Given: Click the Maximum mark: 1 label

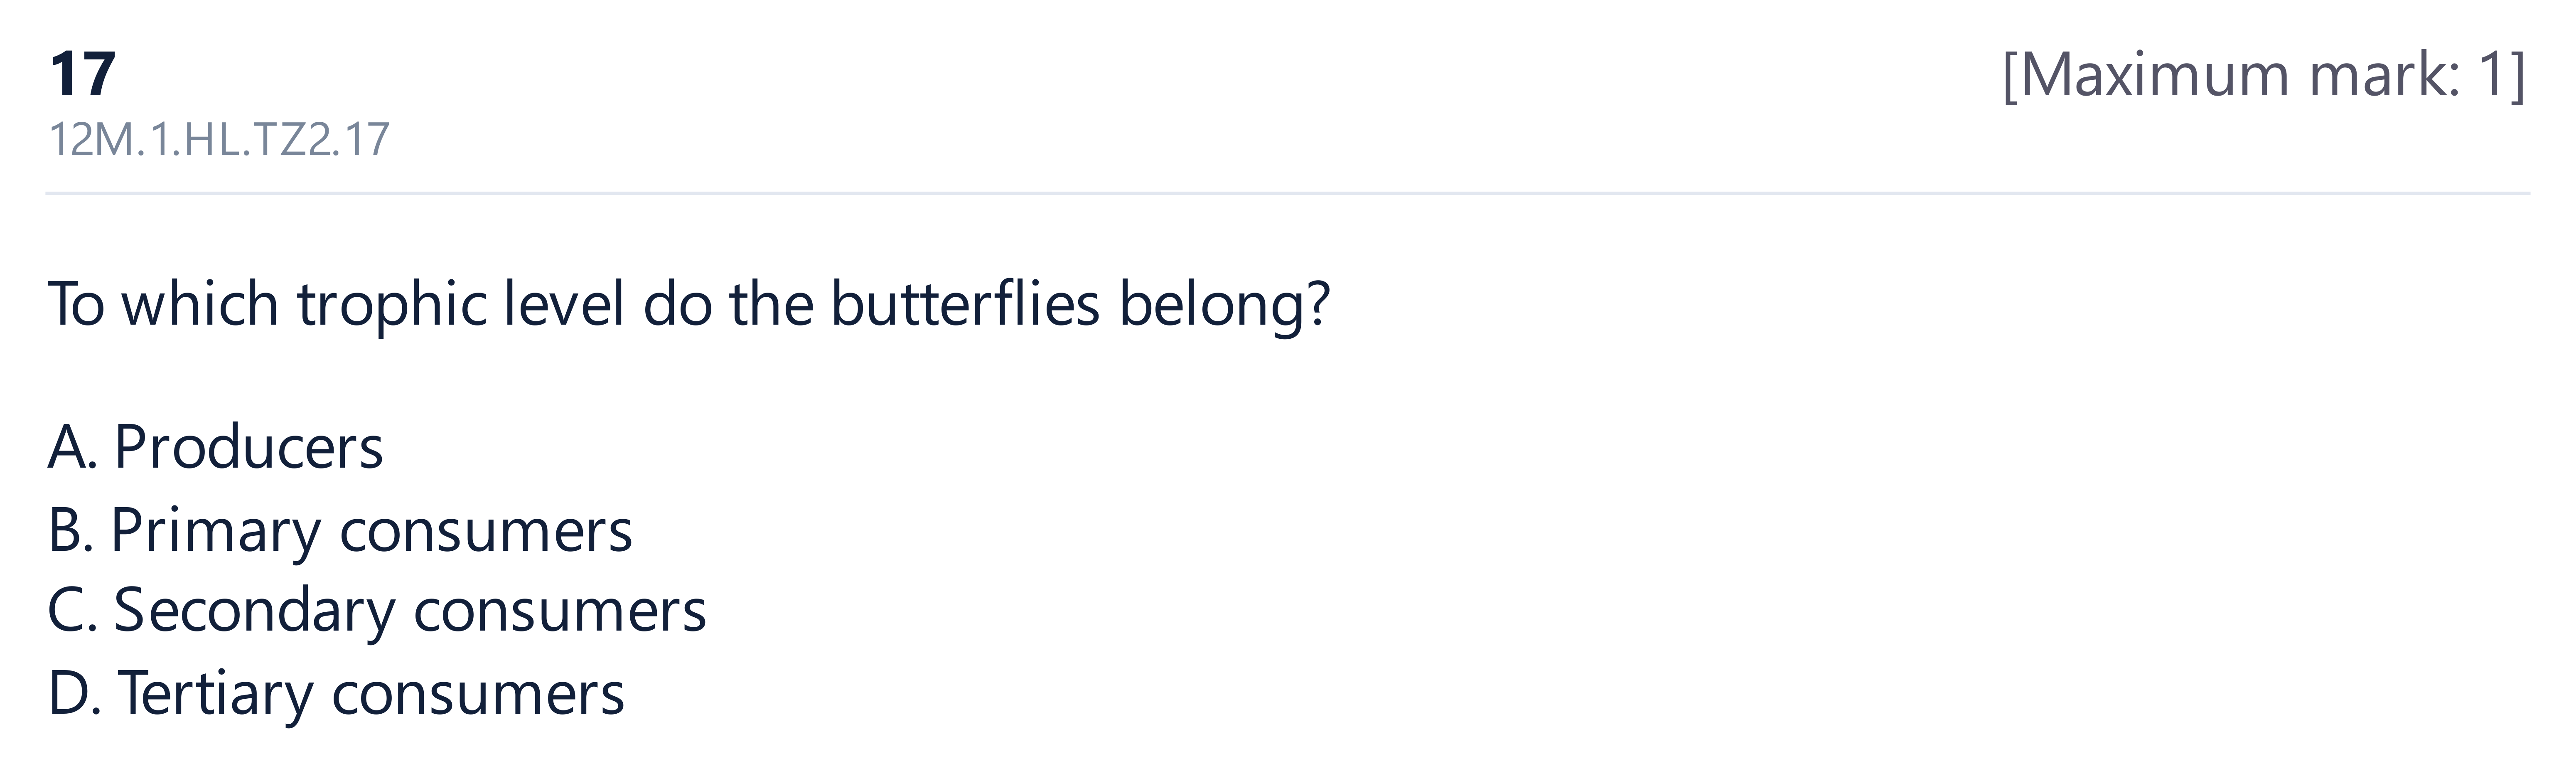Looking at the screenshot, I should click(x=2264, y=75).
